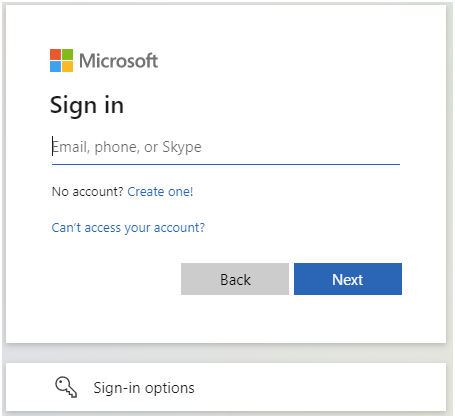
Task: Click the Sign in heading
Action: [87, 105]
